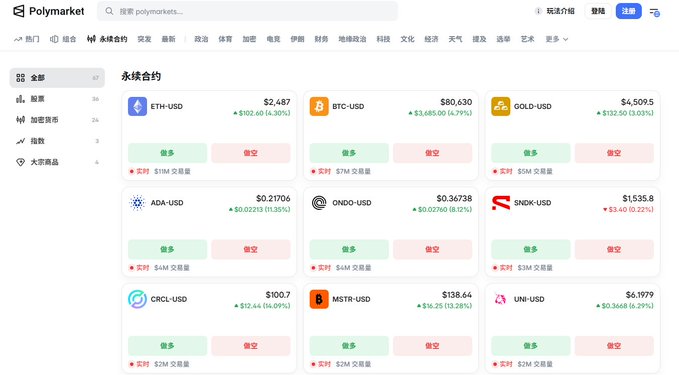Click the search magnifier icon
Viewport: 679px width, 375px height.
pyautogui.click(x=109, y=11)
